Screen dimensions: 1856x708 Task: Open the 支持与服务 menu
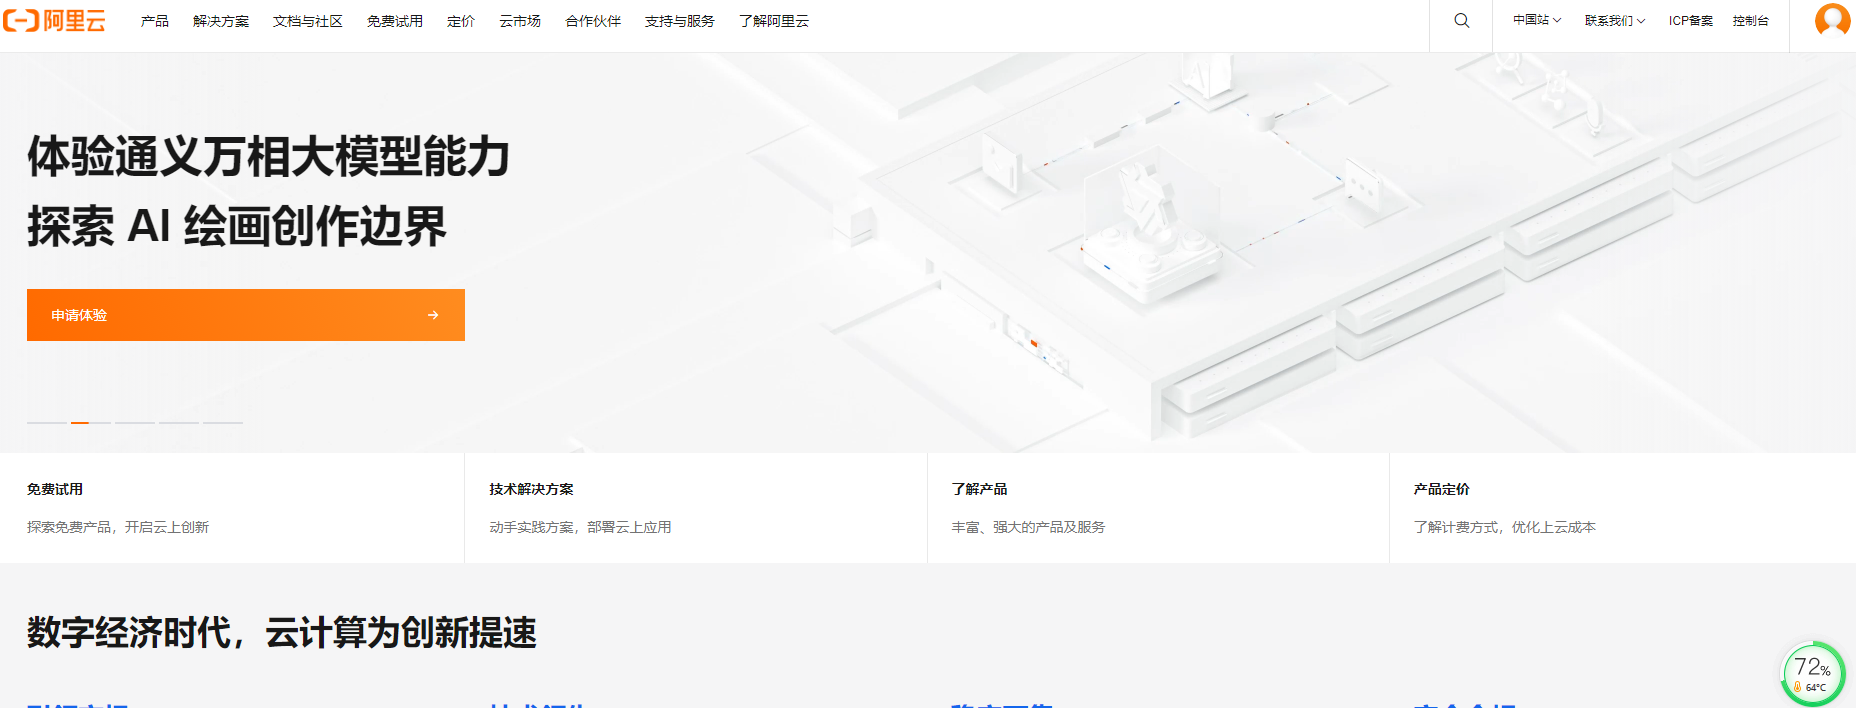coord(680,21)
